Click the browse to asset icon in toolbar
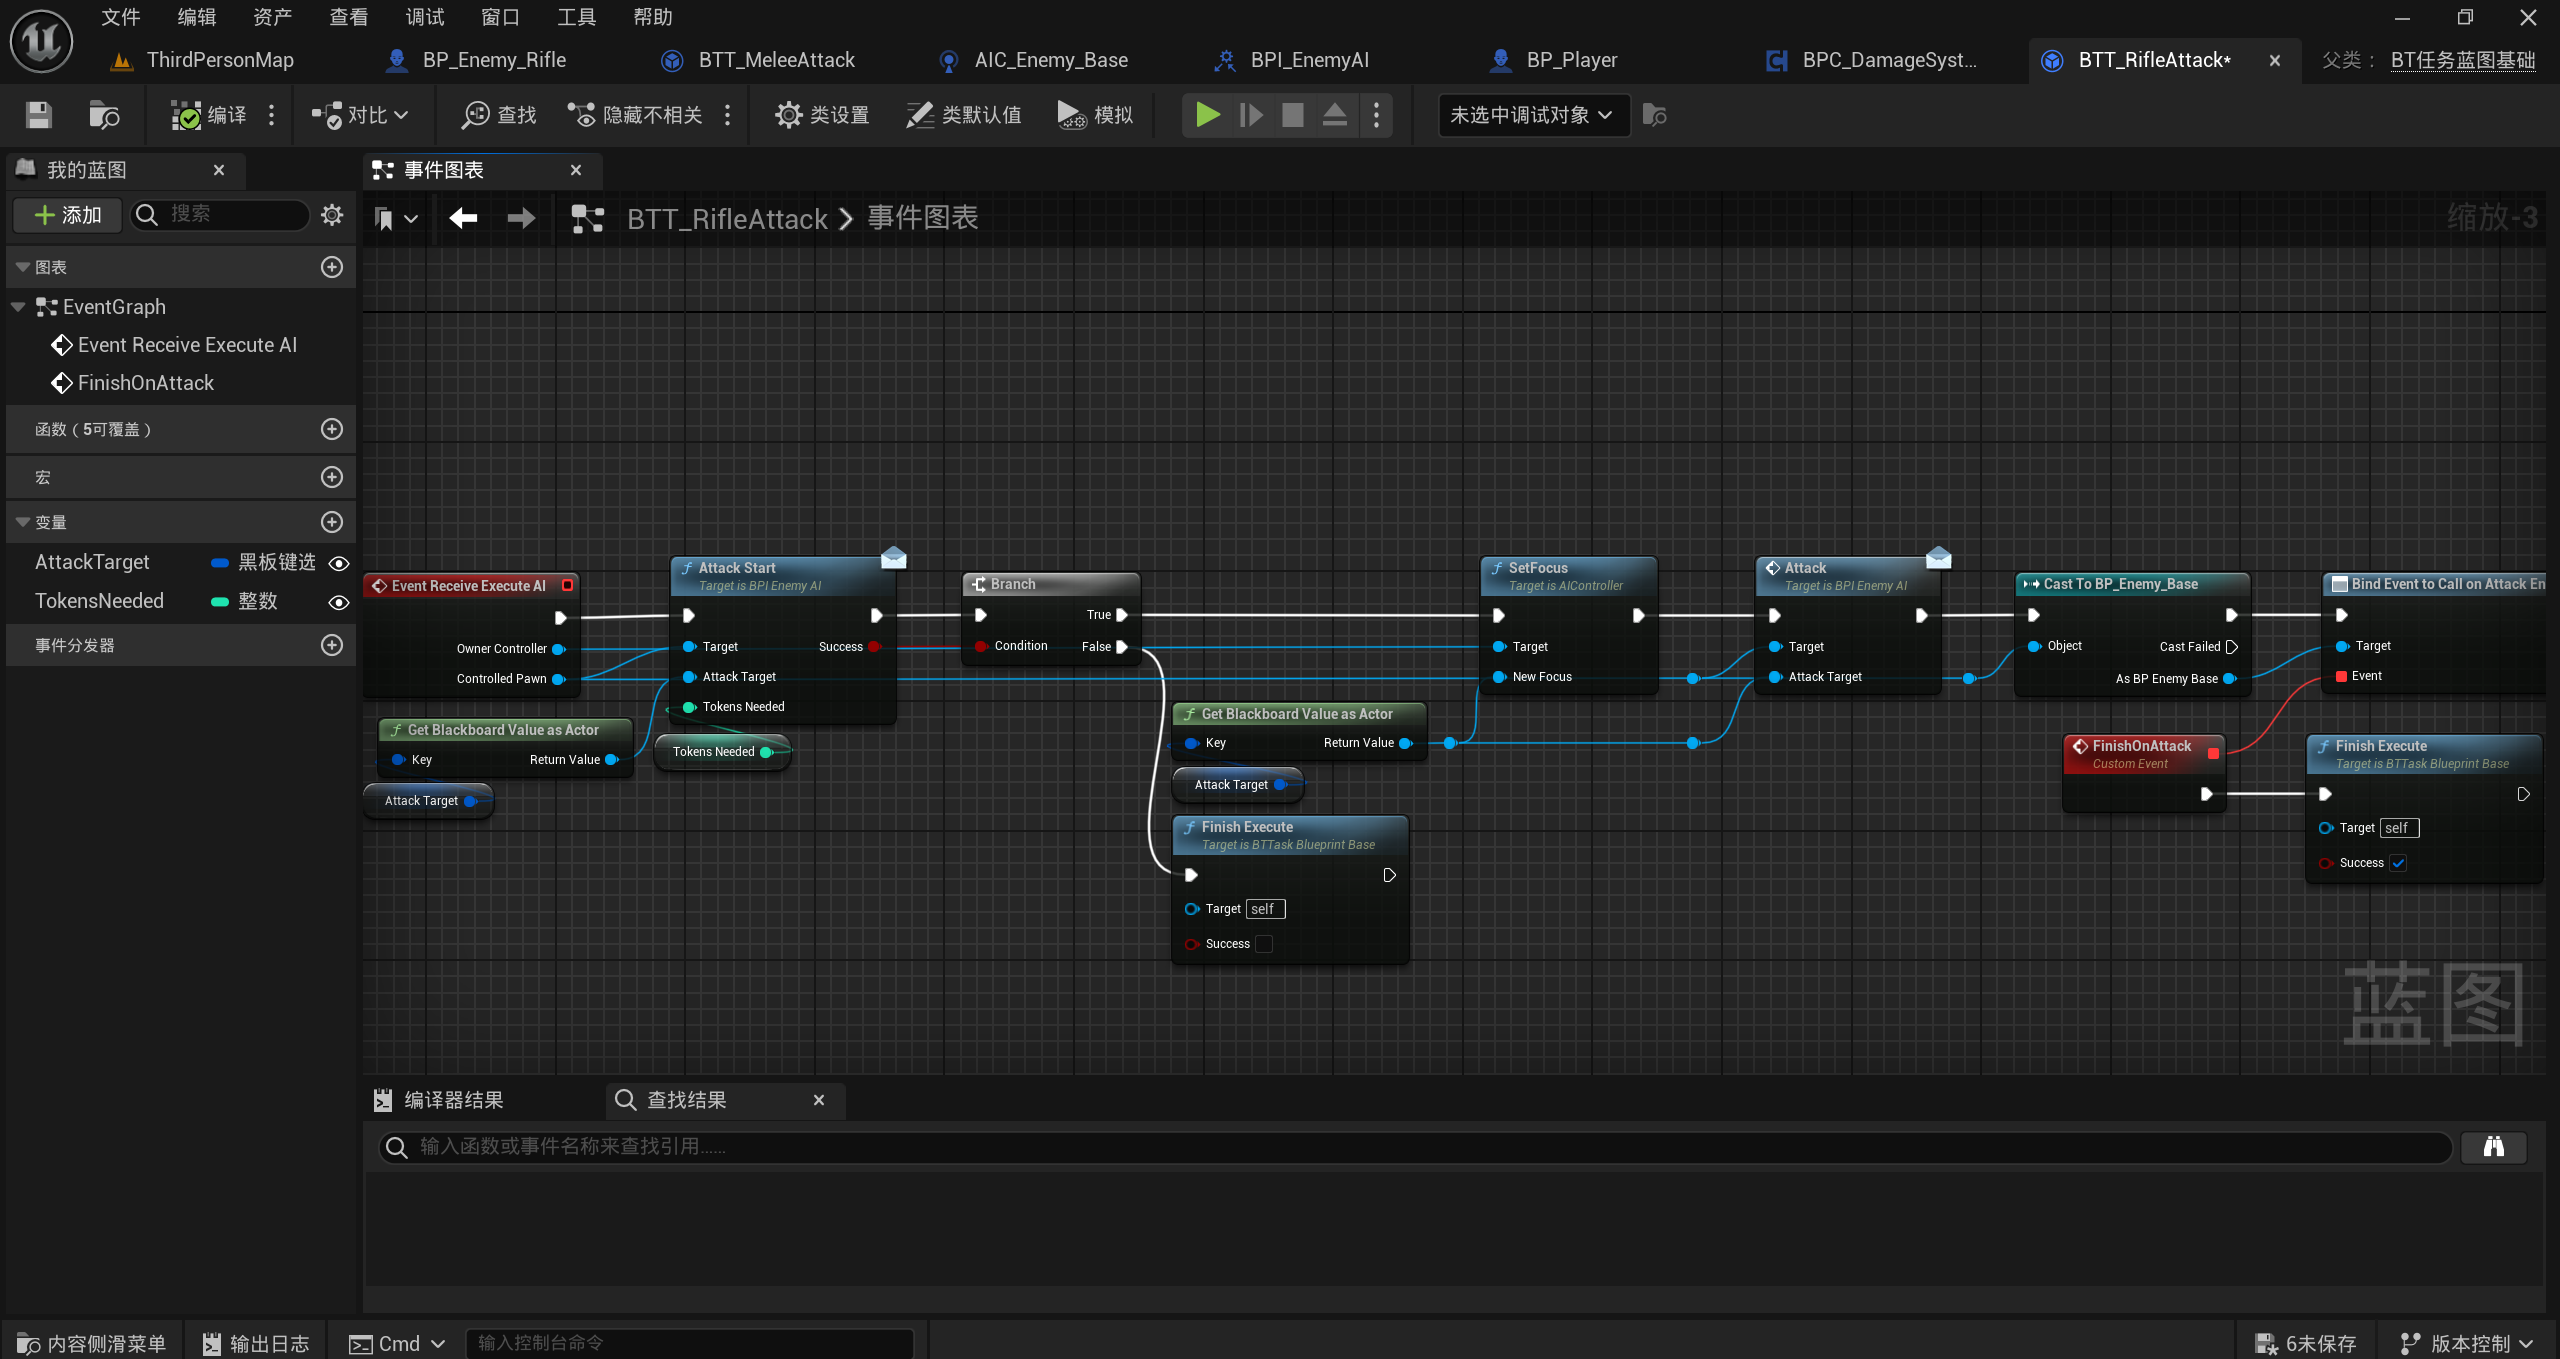The height and width of the screenshot is (1359, 2560). (x=104, y=115)
